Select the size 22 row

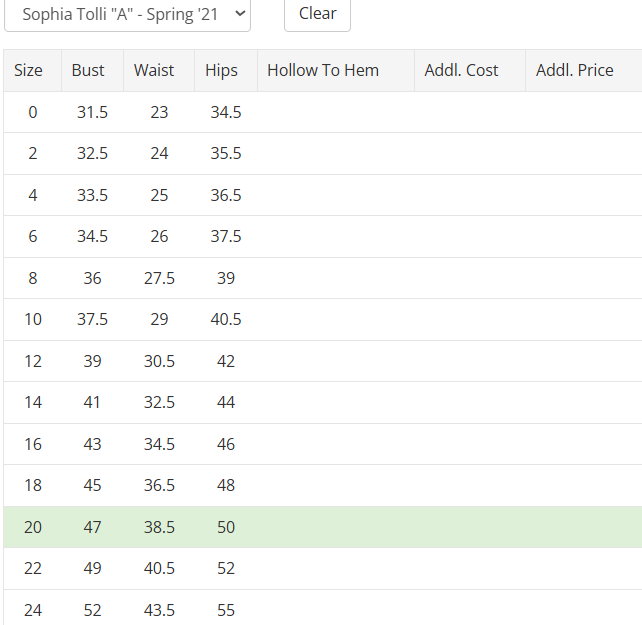coord(320,568)
